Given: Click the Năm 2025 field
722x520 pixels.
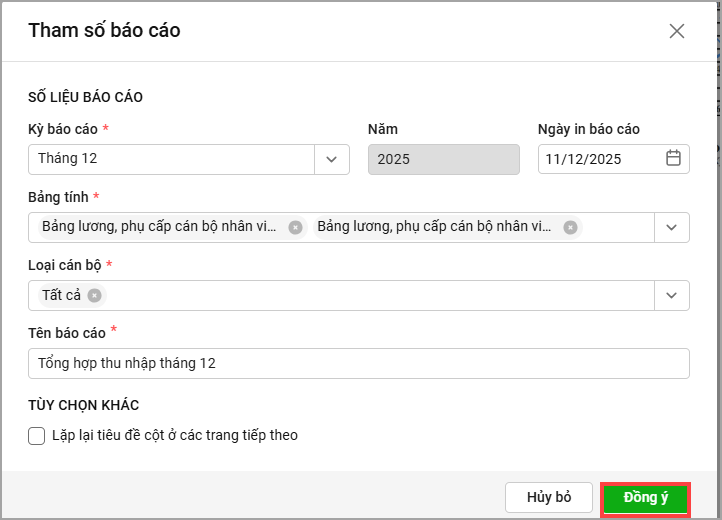Looking at the screenshot, I should [x=443, y=159].
